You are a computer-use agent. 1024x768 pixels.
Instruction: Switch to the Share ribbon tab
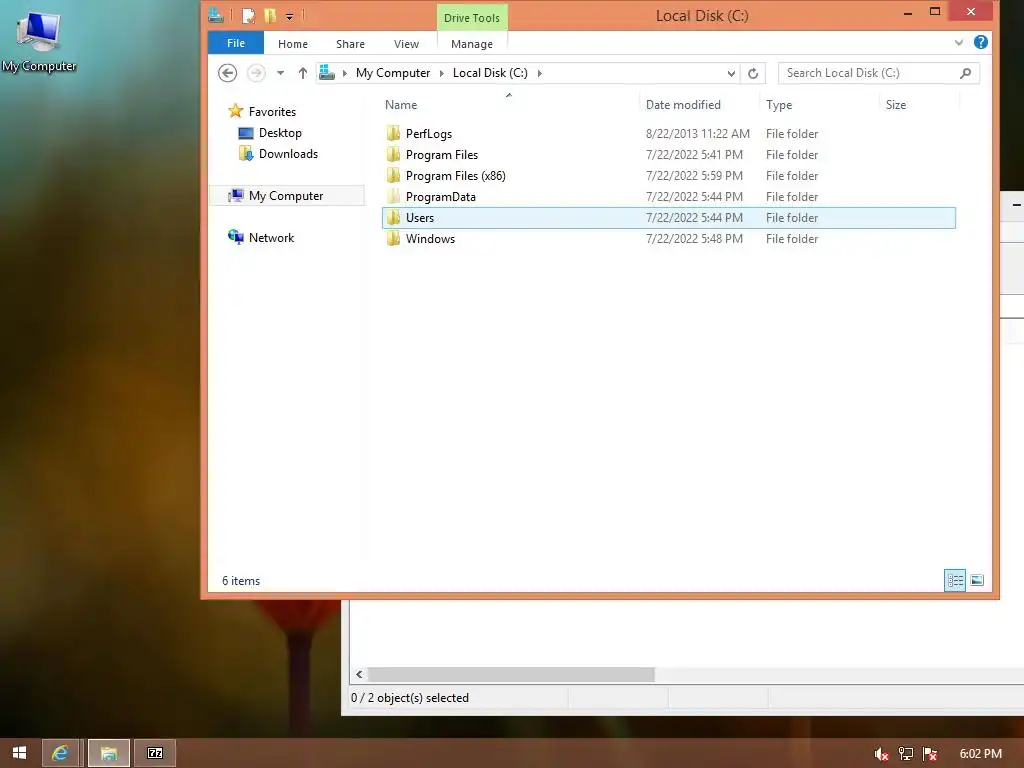[x=350, y=44]
